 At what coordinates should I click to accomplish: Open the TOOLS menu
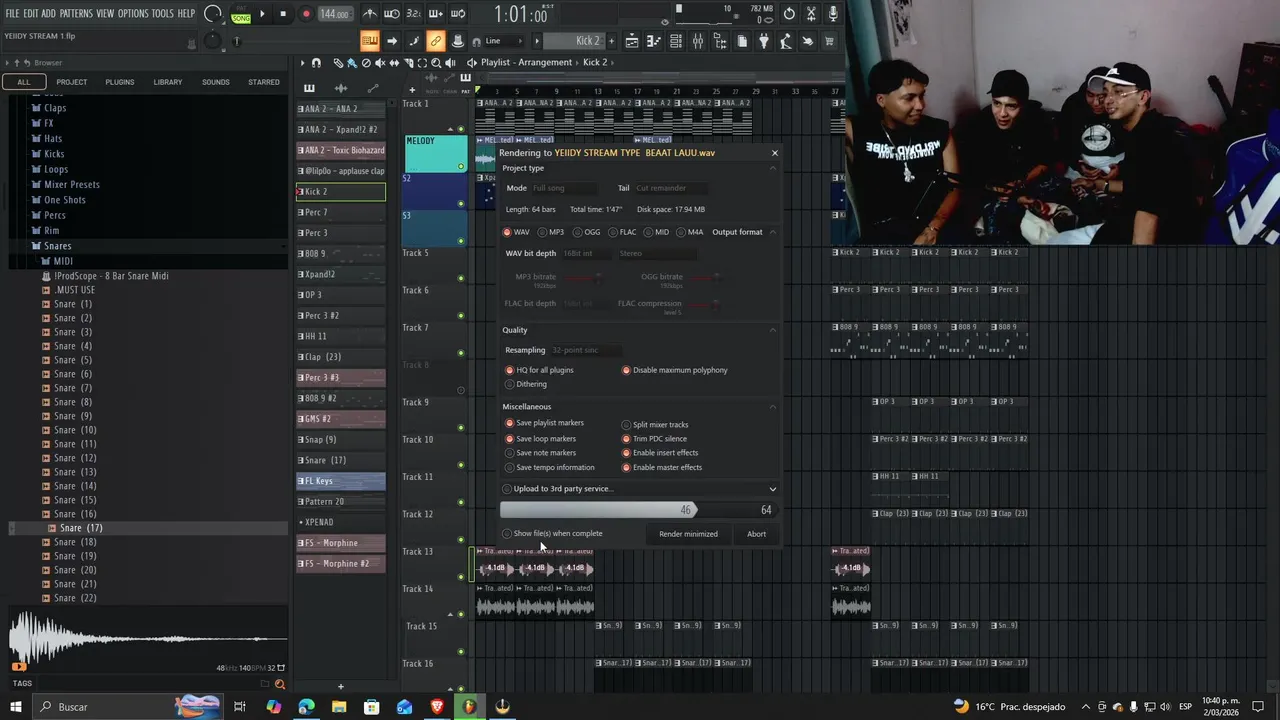[163, 14]
